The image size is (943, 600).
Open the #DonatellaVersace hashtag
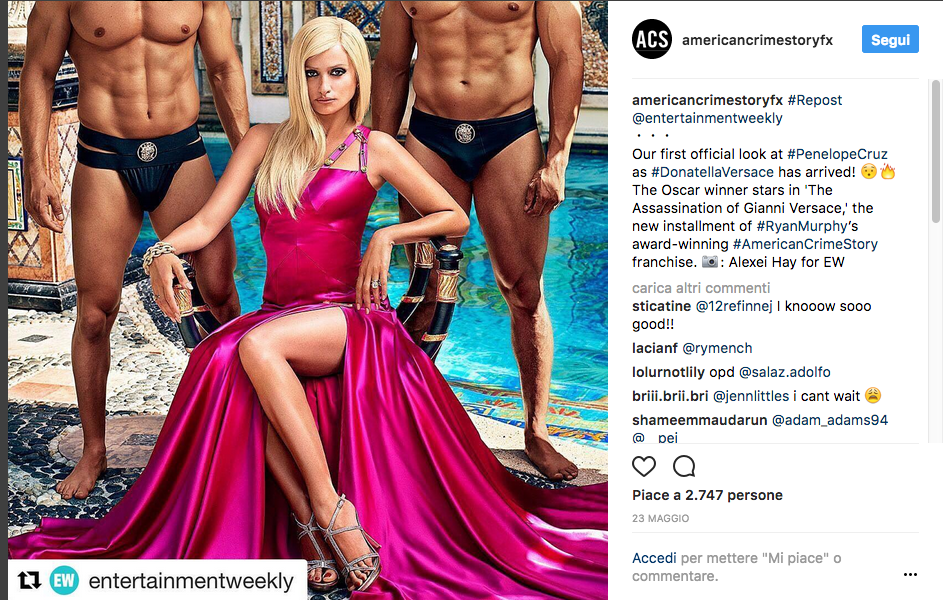(x=713, y=172)
